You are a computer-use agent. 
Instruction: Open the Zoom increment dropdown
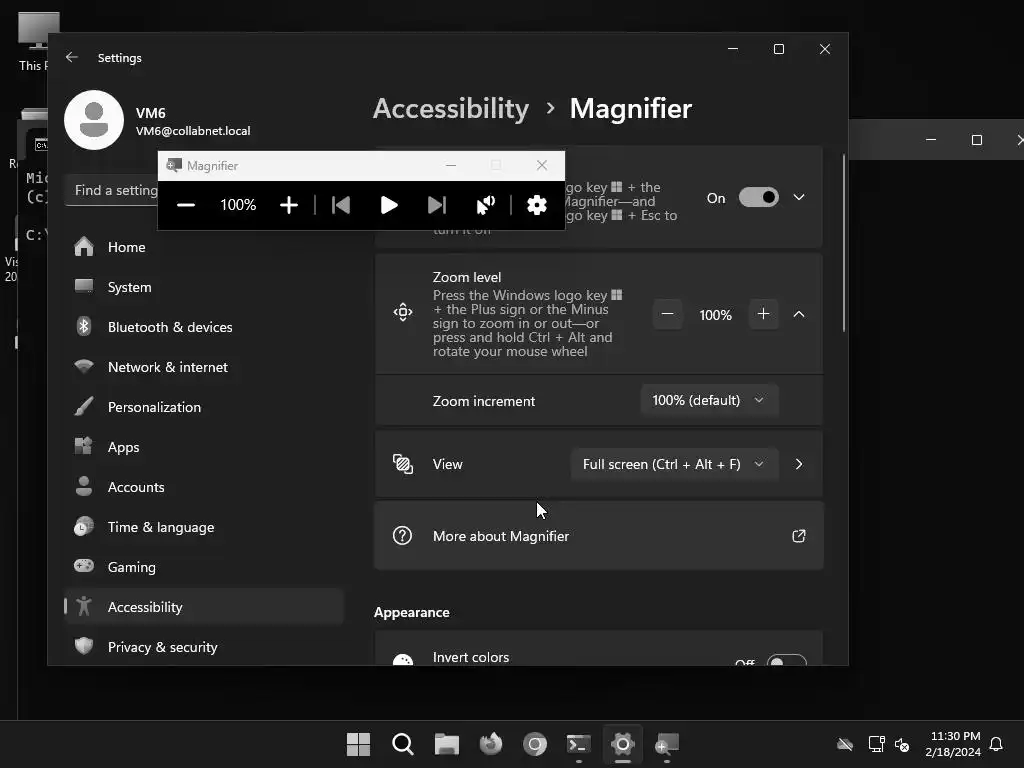(x=709, y=400)
